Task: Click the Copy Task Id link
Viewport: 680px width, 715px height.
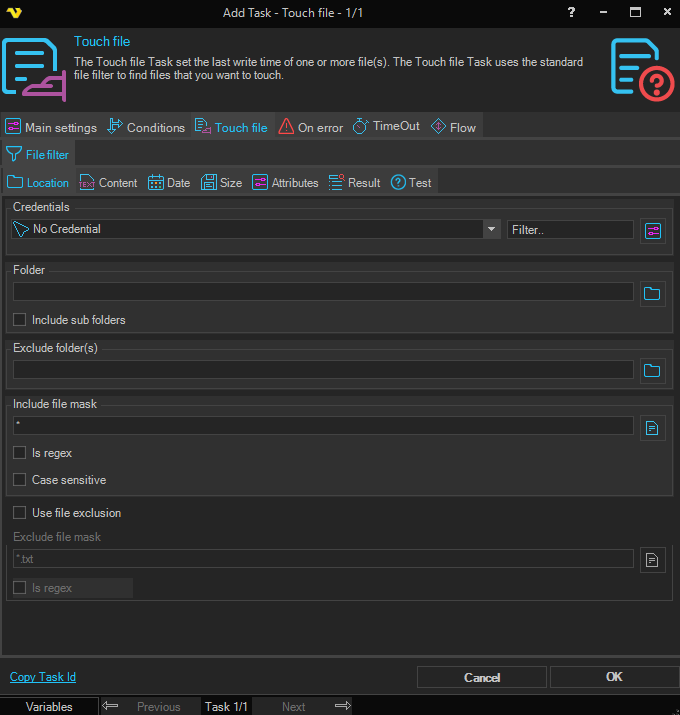Action: [43, 677]
